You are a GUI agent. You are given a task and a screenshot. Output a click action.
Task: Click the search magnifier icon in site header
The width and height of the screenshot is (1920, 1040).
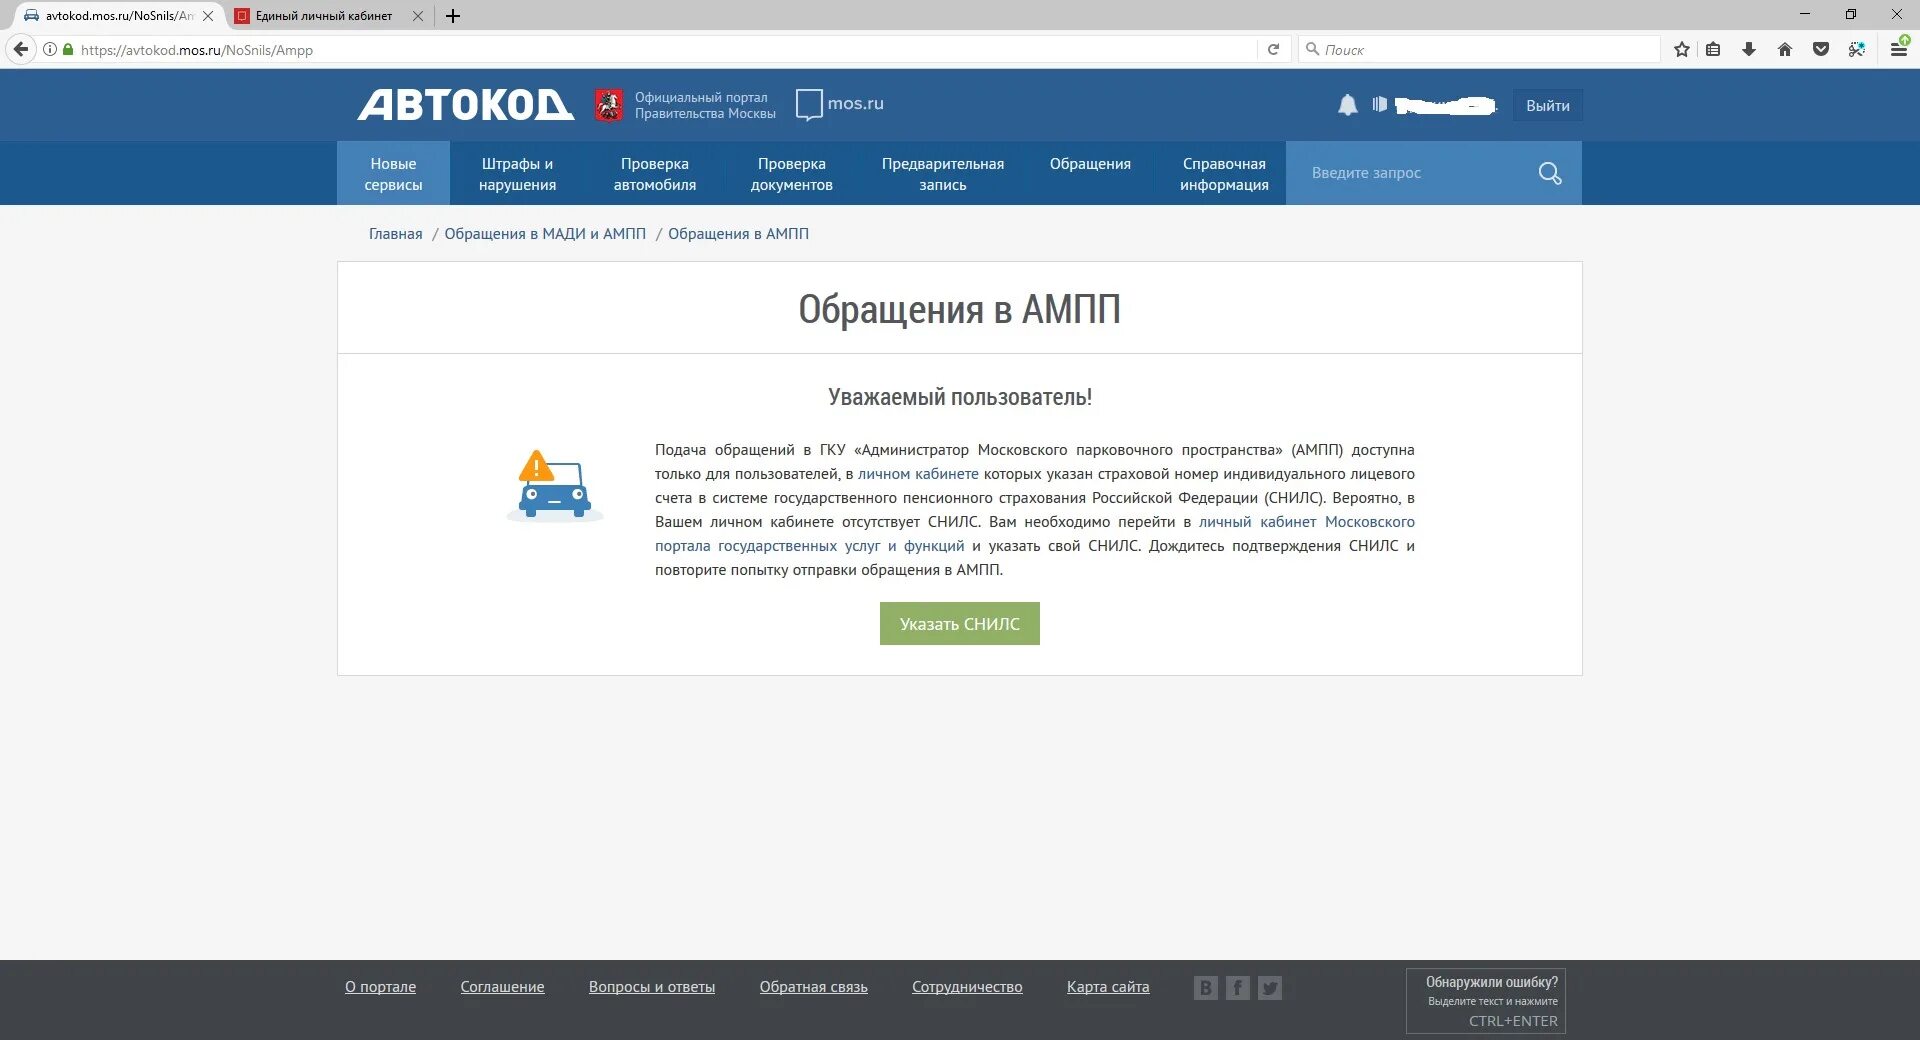pos(1550,173)
